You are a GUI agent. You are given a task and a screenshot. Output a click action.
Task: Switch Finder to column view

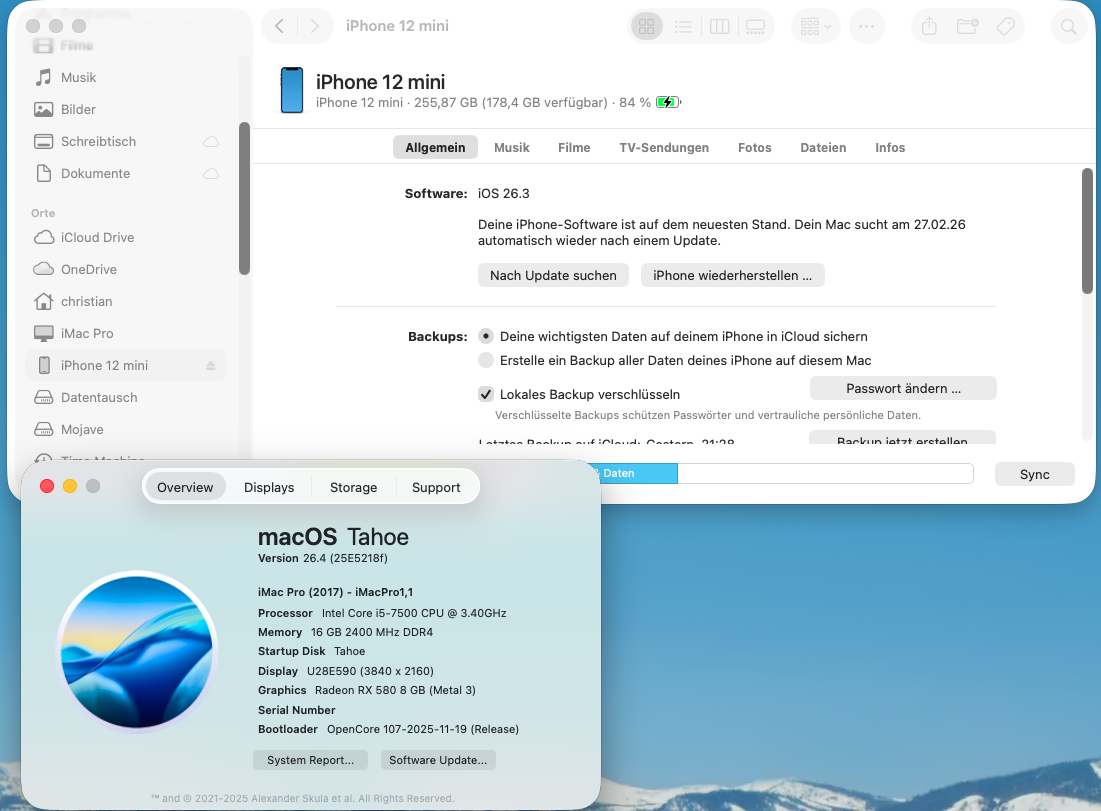click(720, 27)
